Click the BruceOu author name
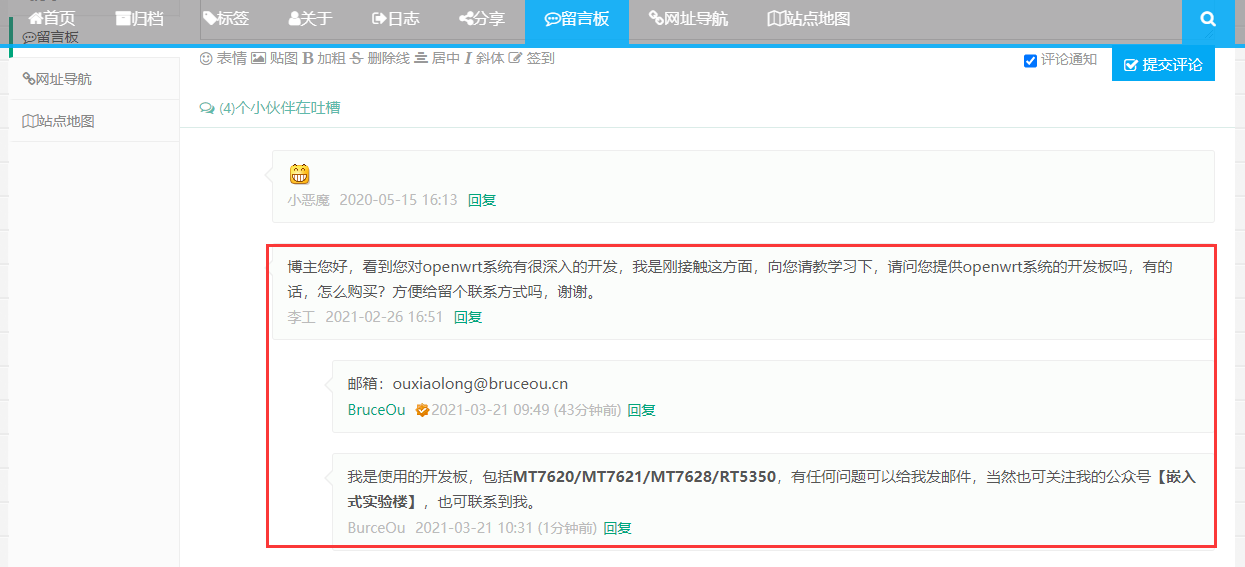This screenshot has width=1245, height=567. [x=377, y=410]
